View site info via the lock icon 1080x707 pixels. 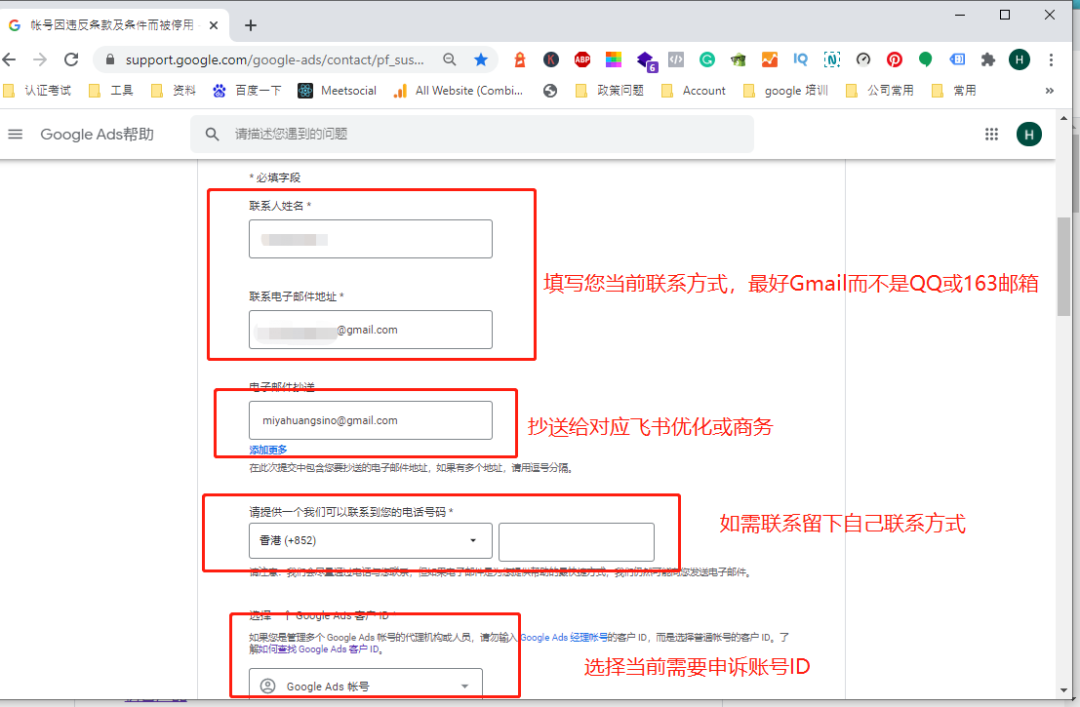tap(110, 60)
